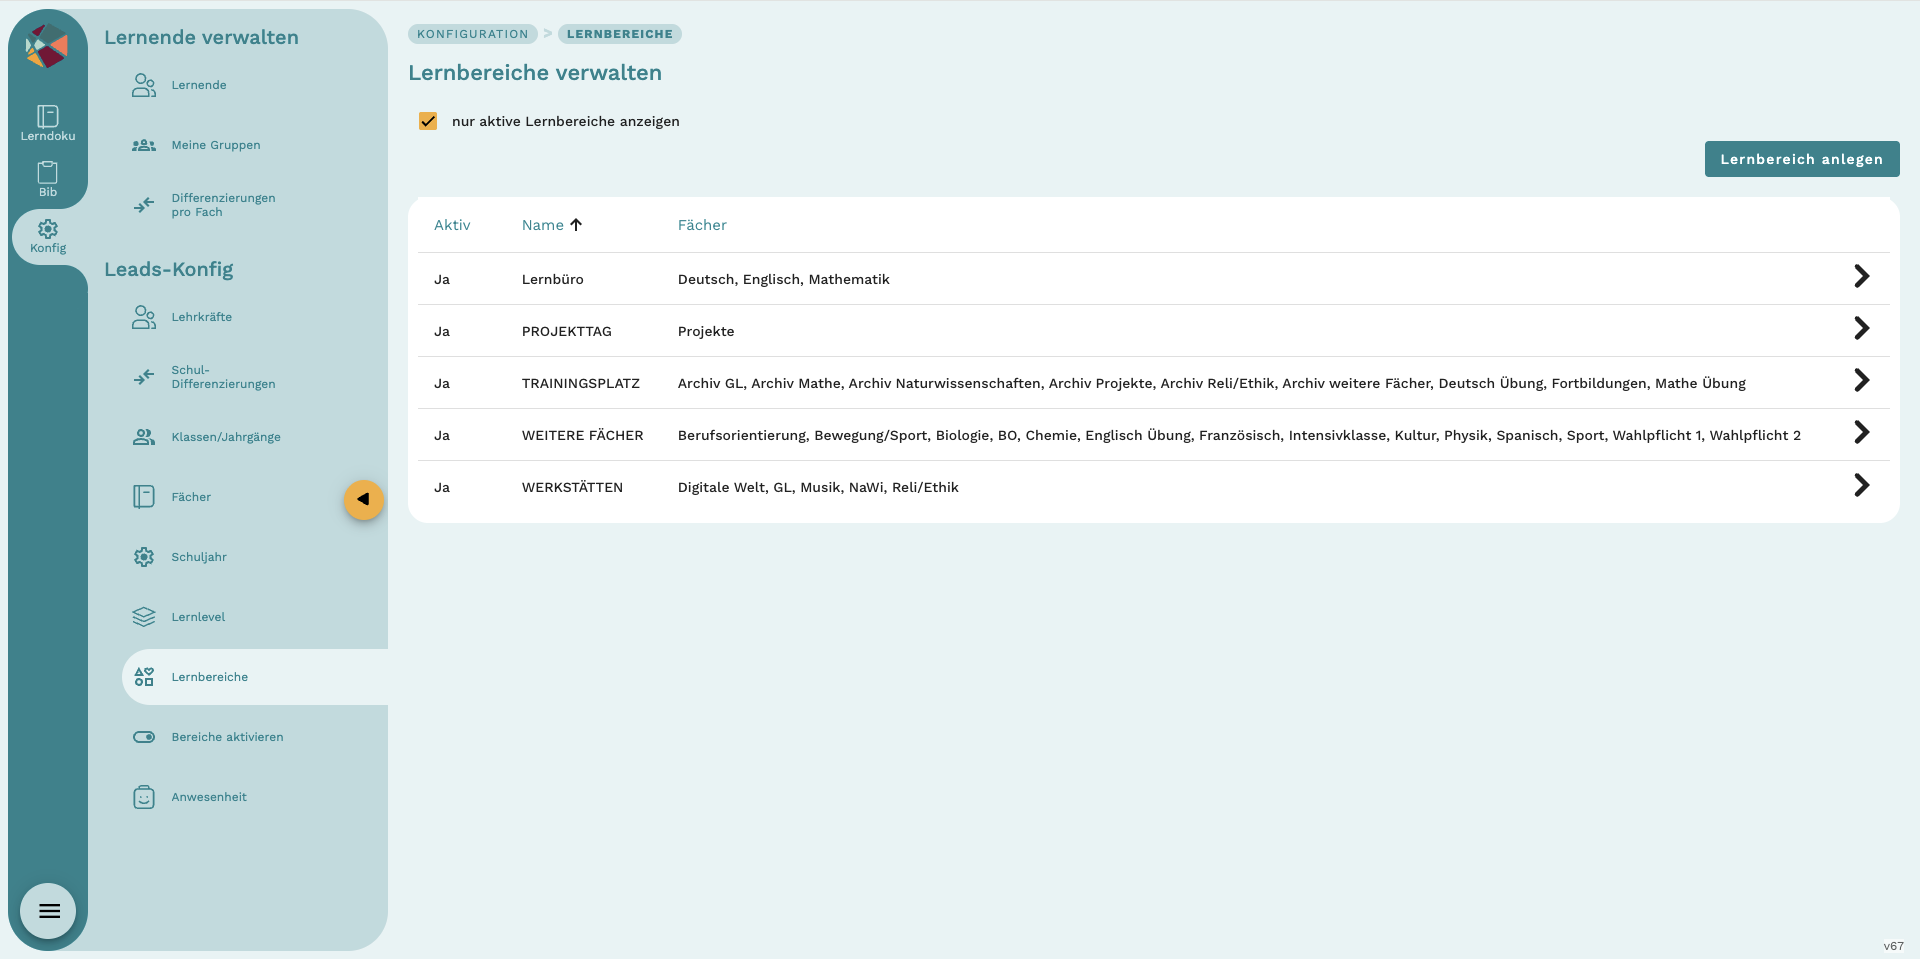Uncheck nur aktive Lernbereiche anzeigen
This screenshot has height=959, width=1920.
428,121
